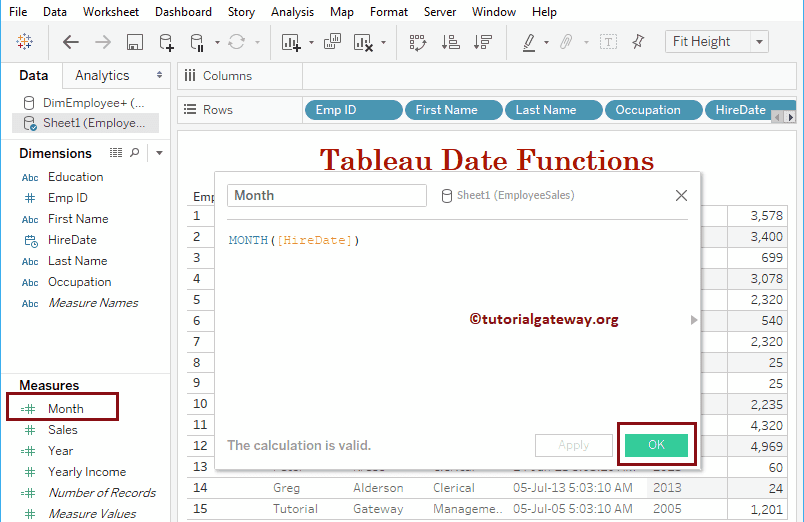Open the Analytics pane switcher arrows
The height and width of the screenshot is (522, 804).
(x=159, y=75)
